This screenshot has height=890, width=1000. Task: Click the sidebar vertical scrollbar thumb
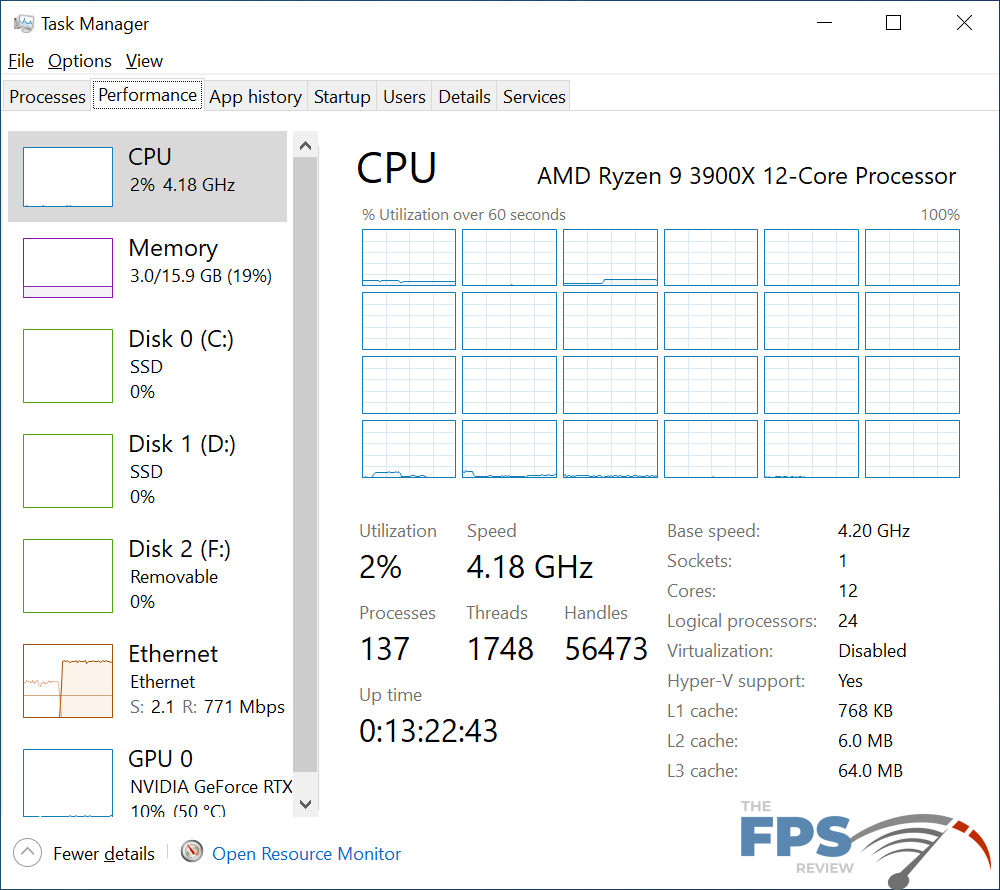click(x=305, y=464)
